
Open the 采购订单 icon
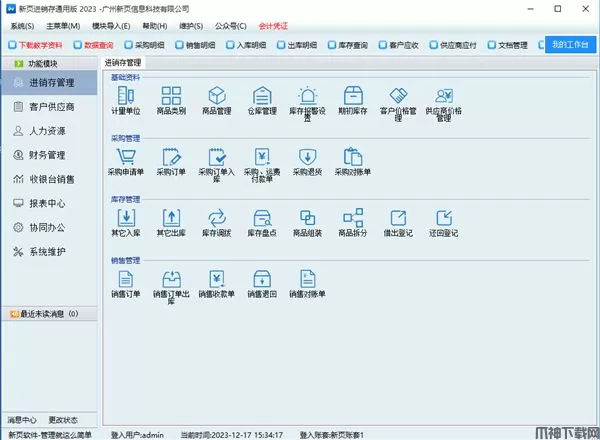point(171,156)
